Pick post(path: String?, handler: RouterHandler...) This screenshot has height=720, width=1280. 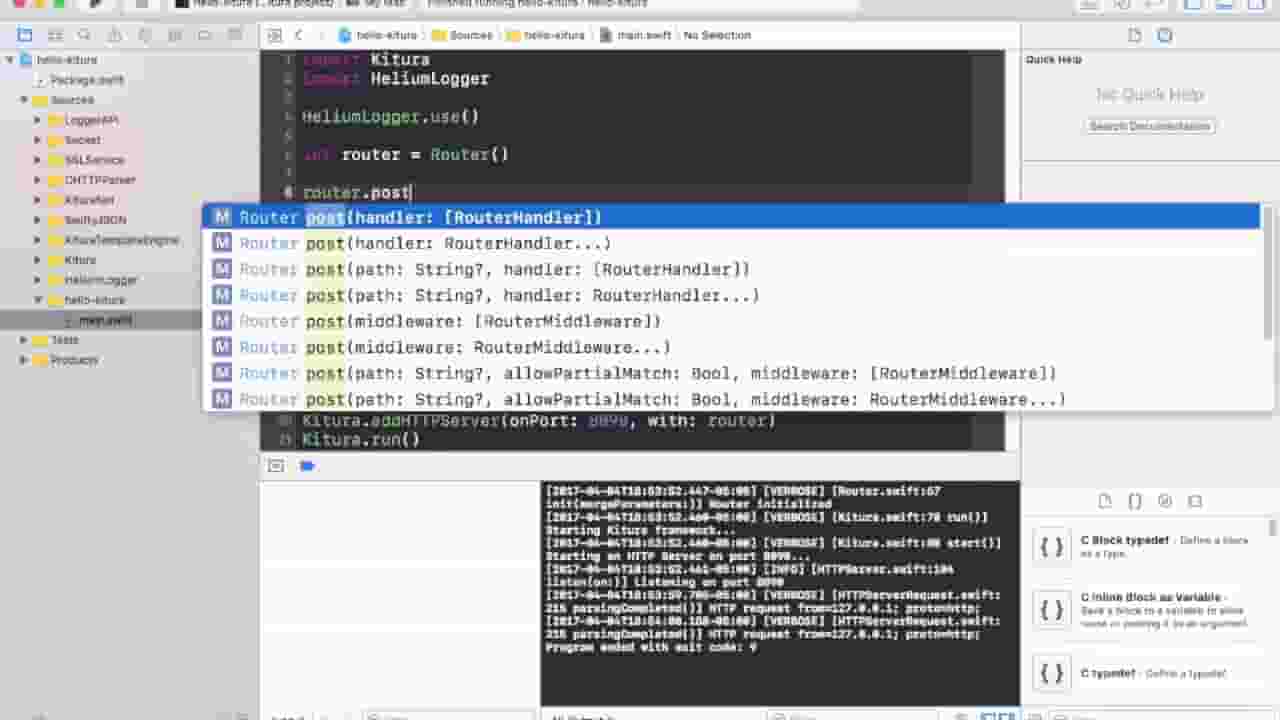click(731, 295)
